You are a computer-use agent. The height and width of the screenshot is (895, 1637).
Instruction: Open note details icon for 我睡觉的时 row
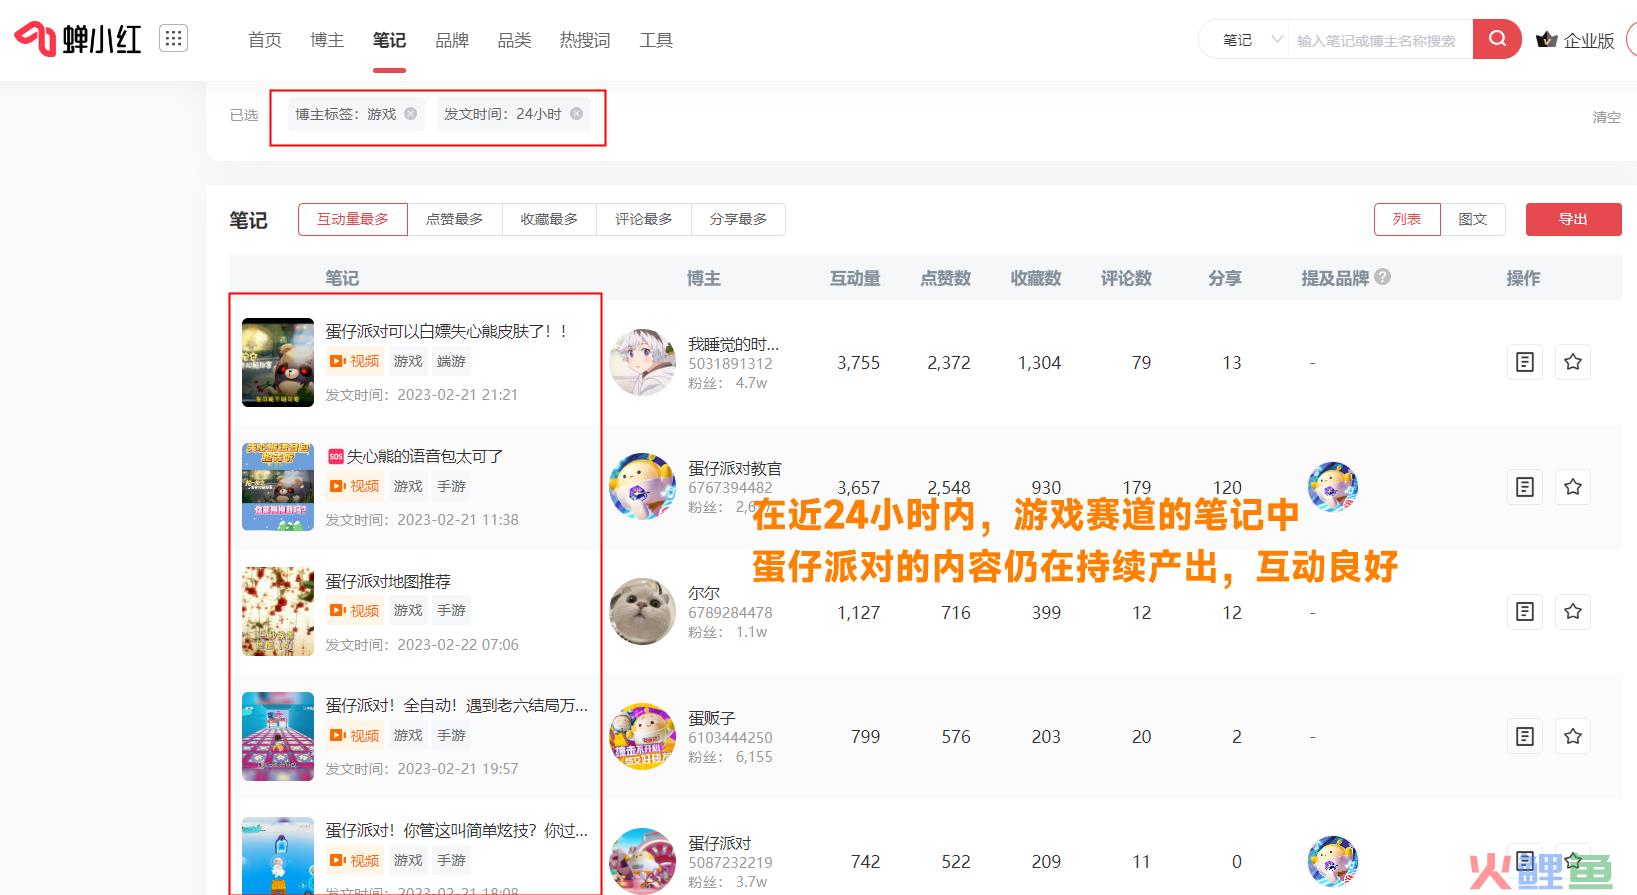point(1525,362)
